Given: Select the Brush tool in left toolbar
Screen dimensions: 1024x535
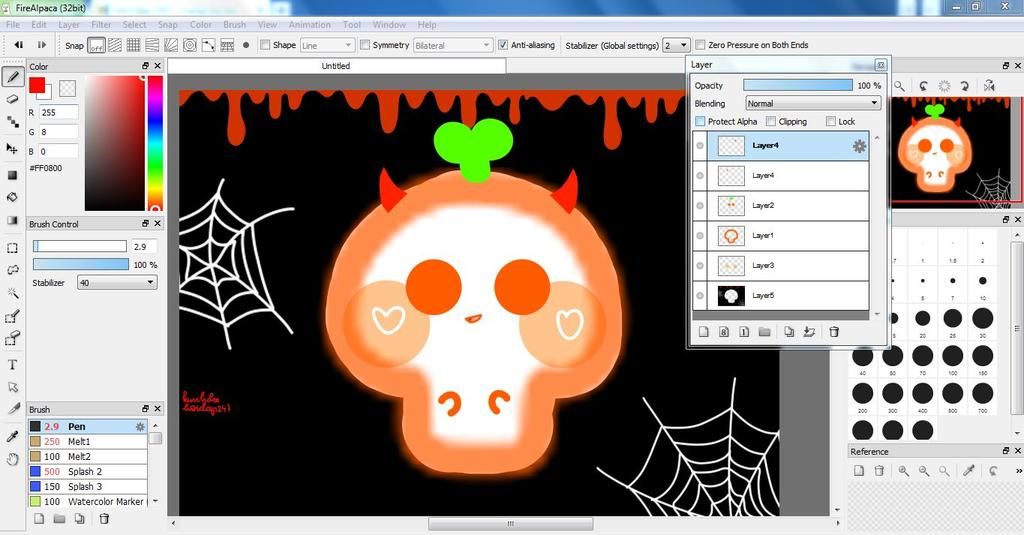Looking at the screenshot, I should (12, 76).
